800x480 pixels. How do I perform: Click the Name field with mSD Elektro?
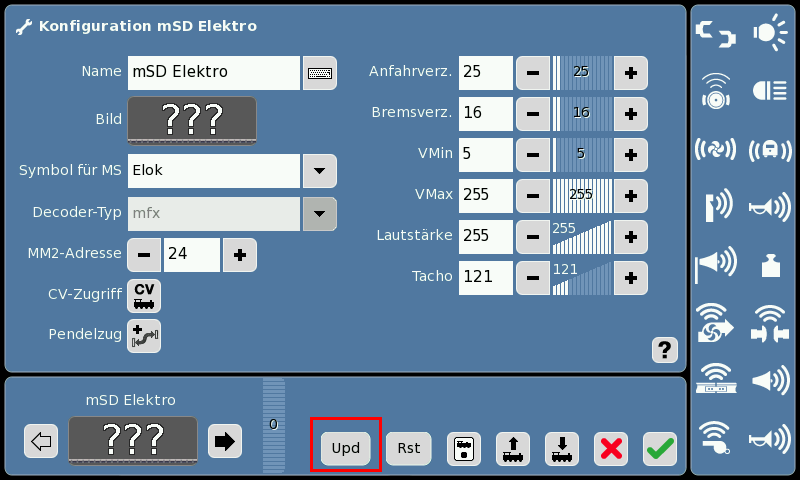[x=214, y=73]
